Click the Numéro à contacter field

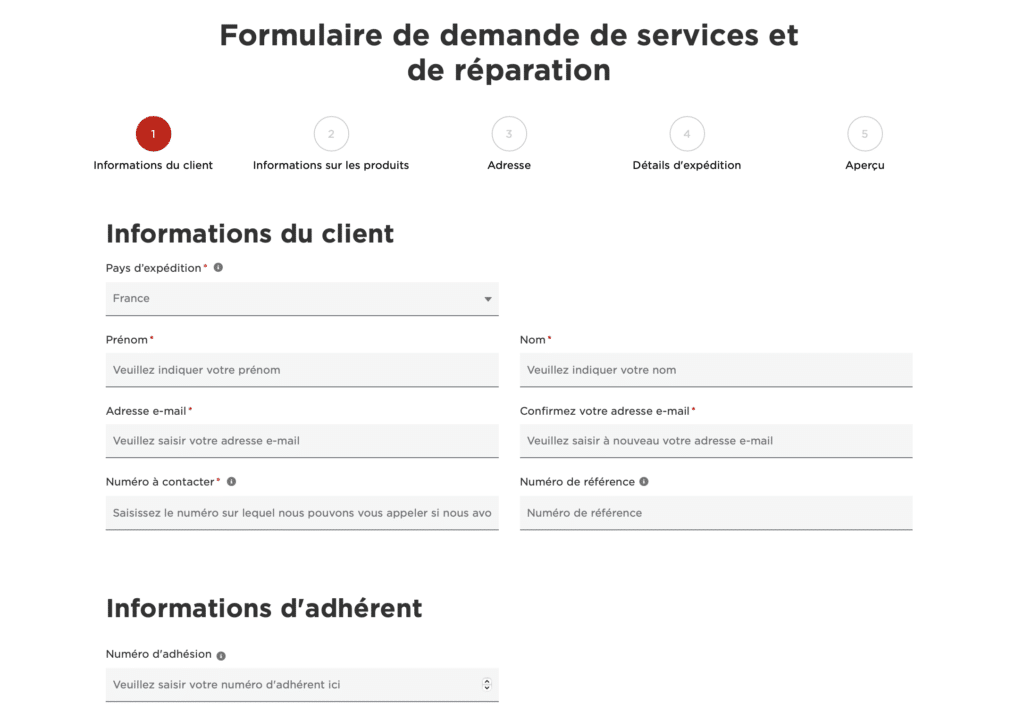(302, 512)
